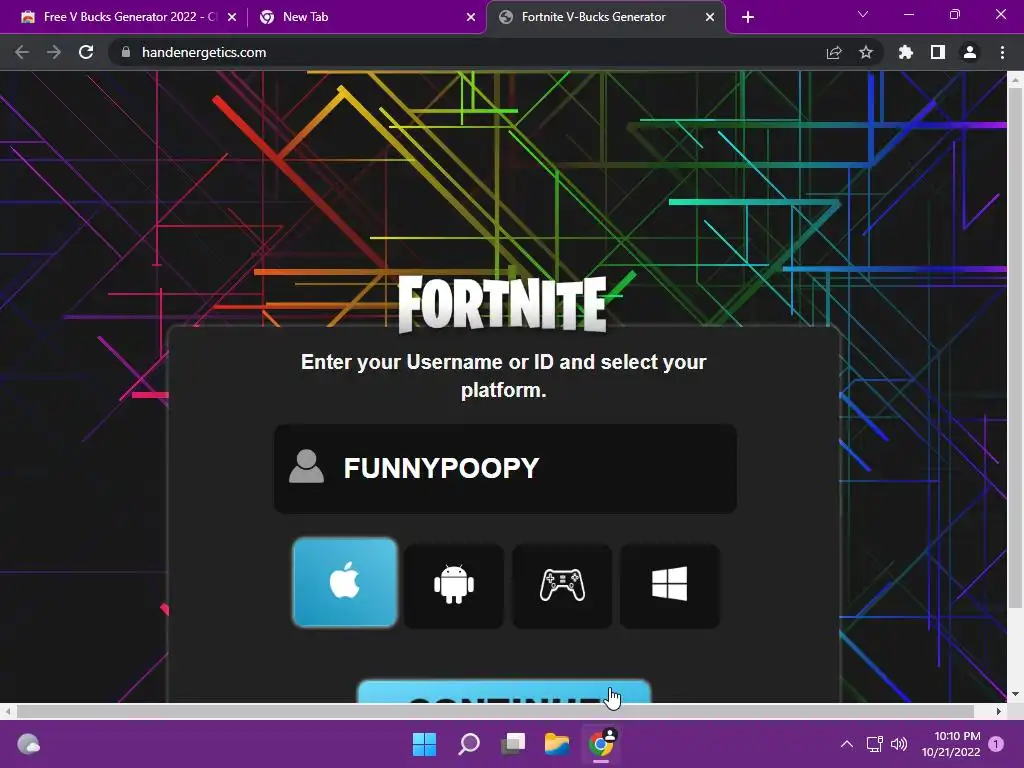Show hidden system tray icons

[x=846, y=744]
